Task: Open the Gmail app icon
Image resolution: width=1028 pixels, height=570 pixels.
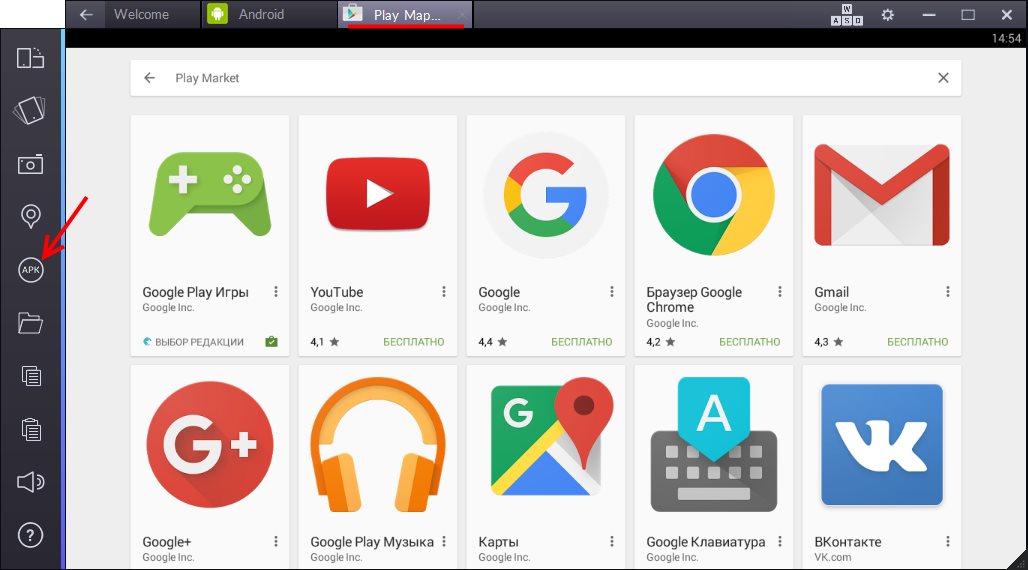Action: [882, 195]
